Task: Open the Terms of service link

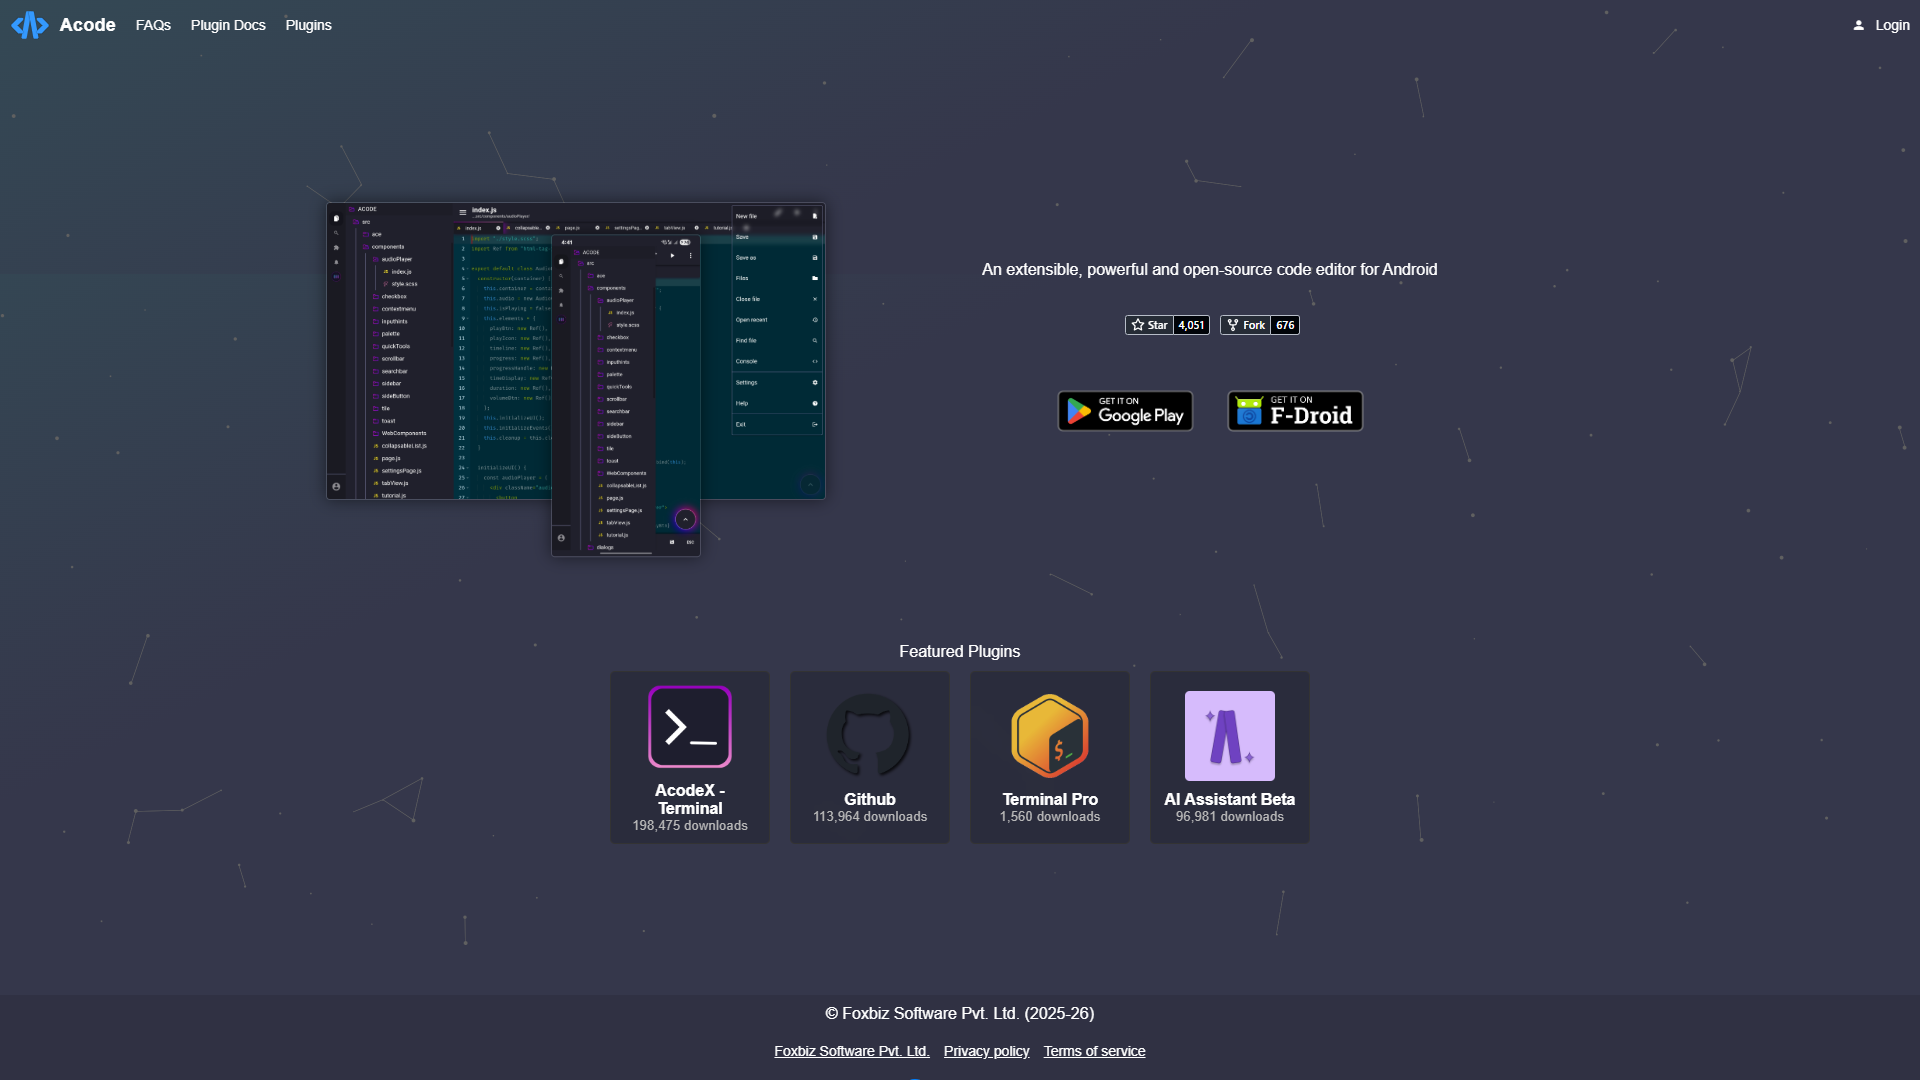Action: click(x=1094, y=1051)
